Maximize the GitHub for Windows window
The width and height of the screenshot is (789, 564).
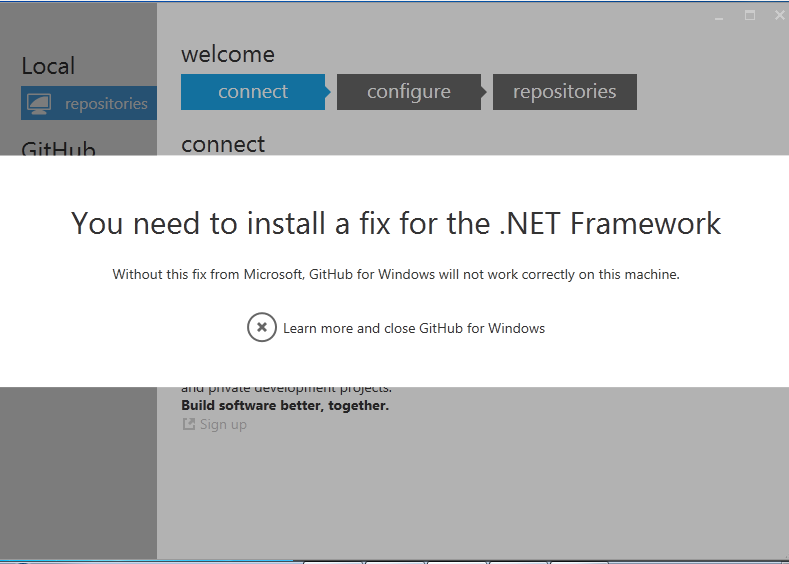[750, 16]
